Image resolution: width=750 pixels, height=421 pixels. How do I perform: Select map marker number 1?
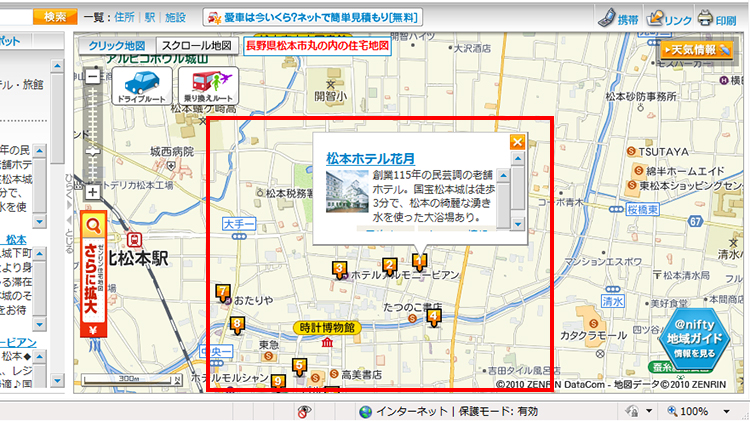(419, 262)
